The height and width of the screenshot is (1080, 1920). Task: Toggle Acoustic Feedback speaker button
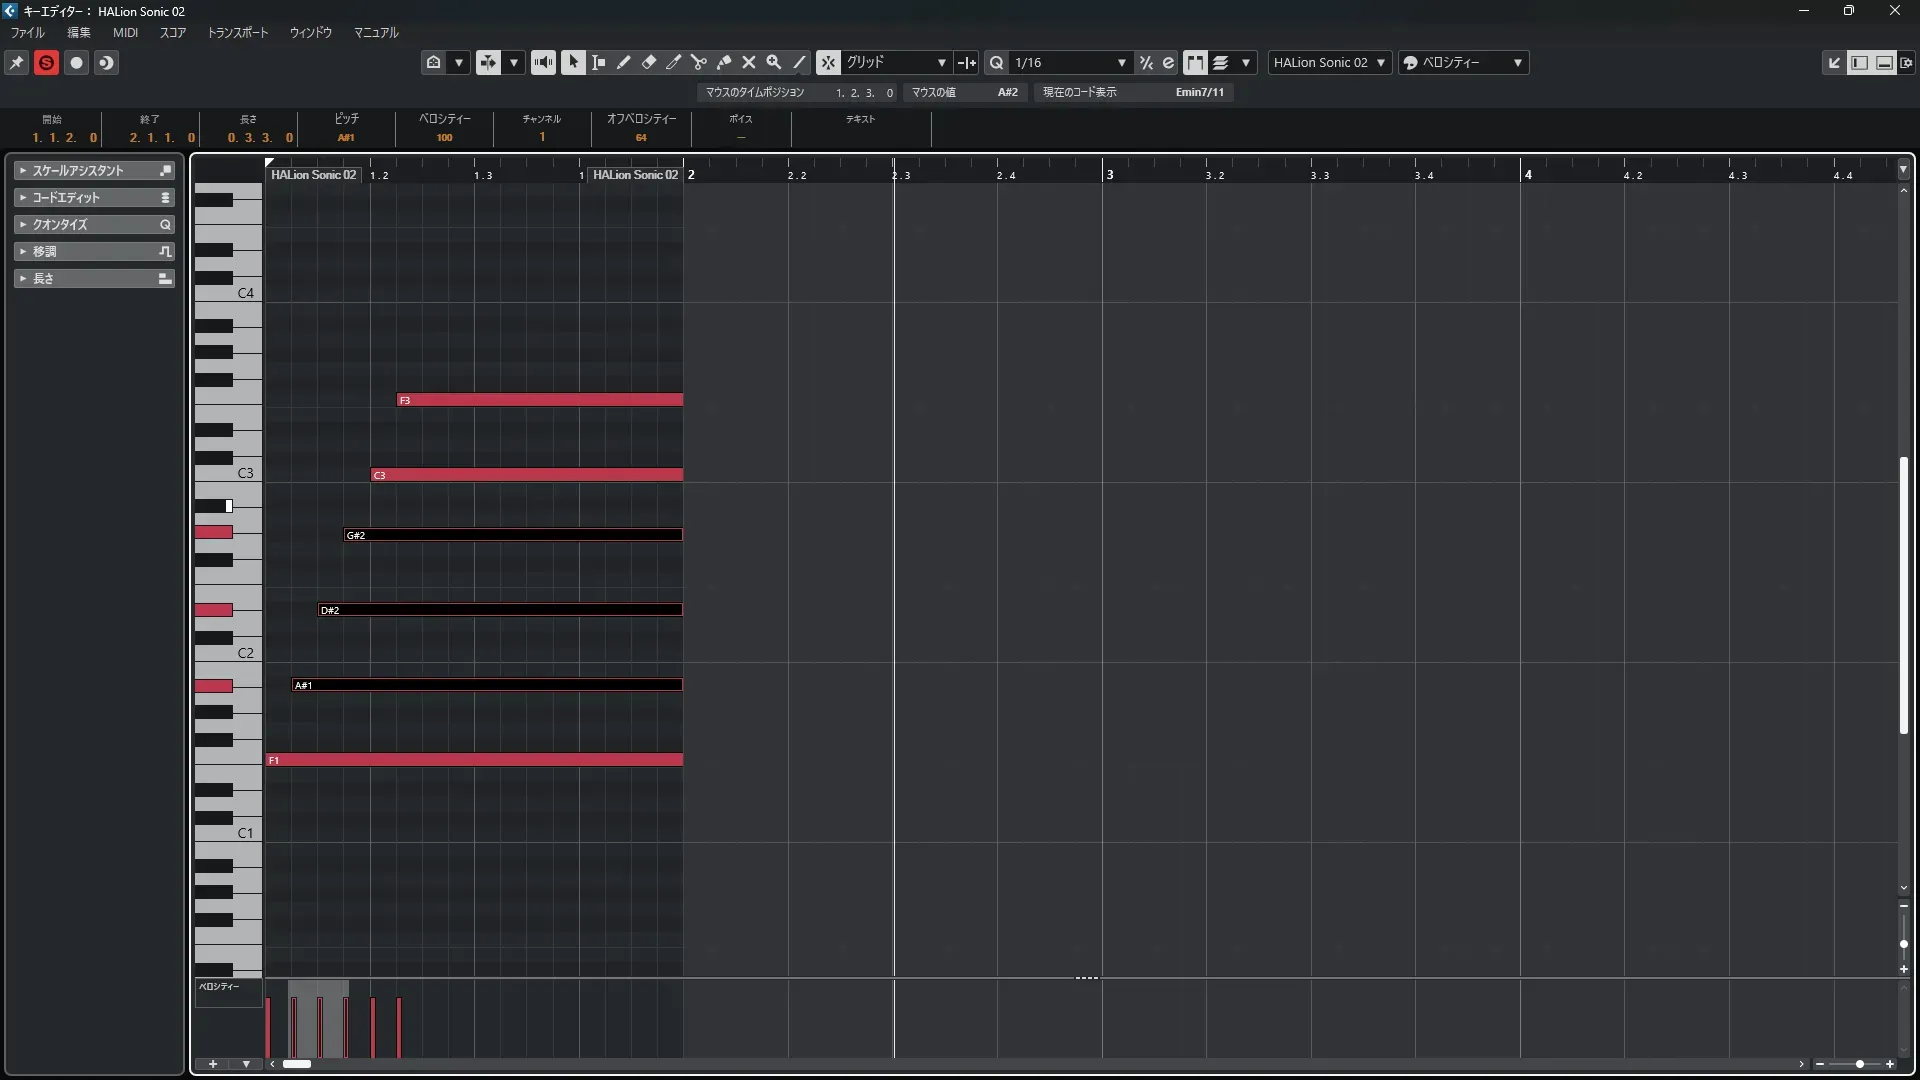543,62
